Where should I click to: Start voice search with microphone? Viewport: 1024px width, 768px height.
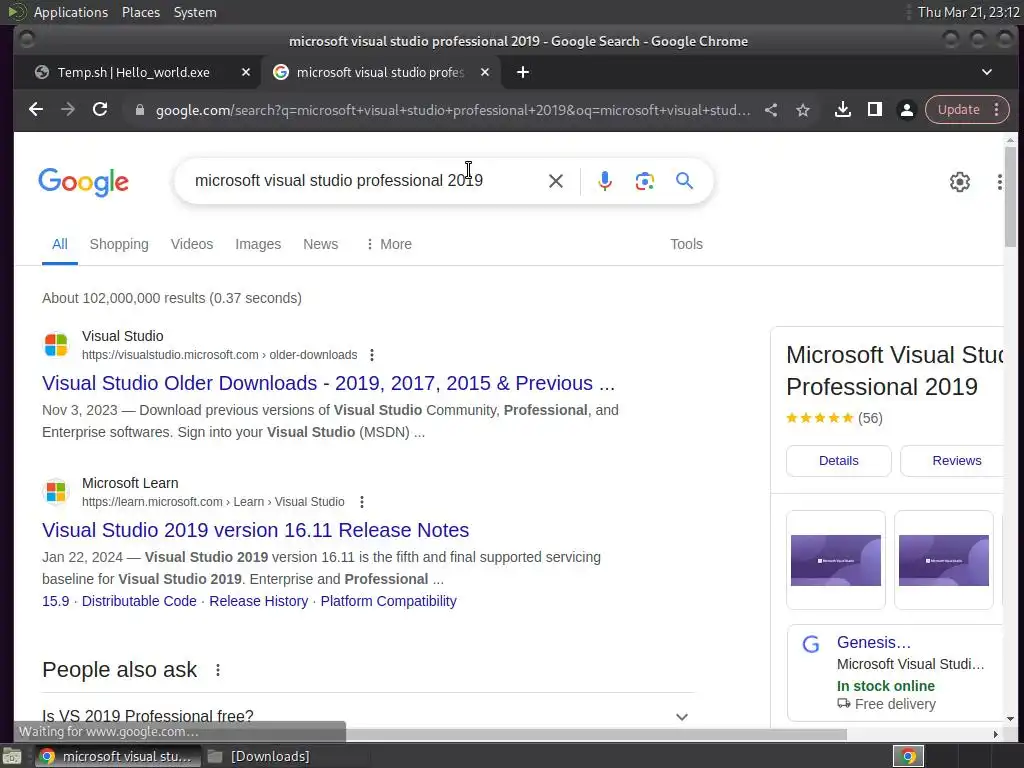click(605, 181)
